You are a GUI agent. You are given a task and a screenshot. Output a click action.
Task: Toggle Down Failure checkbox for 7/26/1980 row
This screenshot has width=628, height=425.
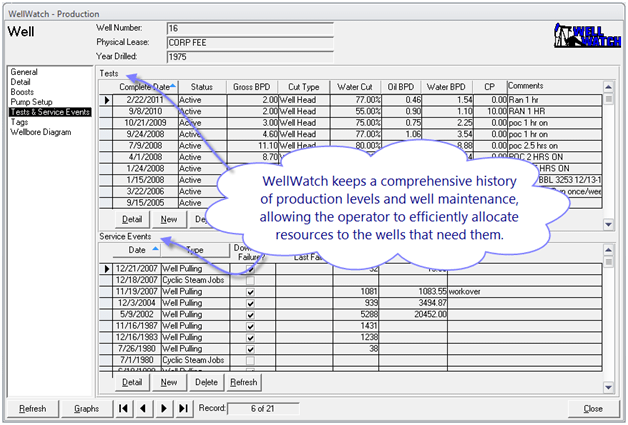[x=250, y=349]
